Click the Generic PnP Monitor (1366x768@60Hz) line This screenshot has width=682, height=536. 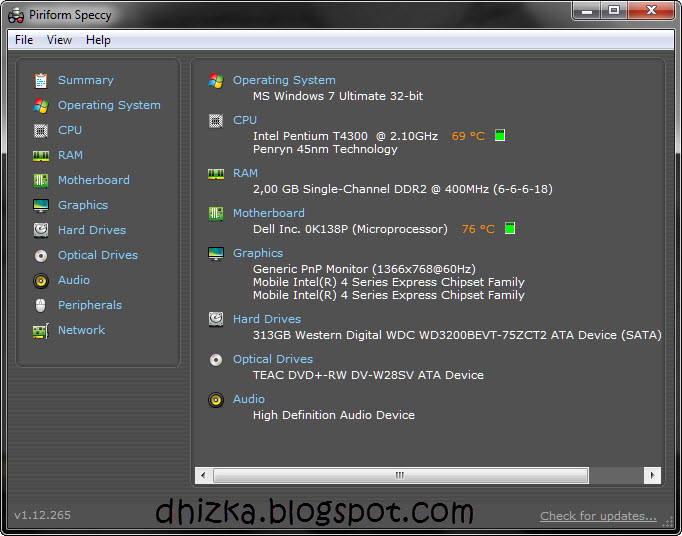(x=364, y=269)
